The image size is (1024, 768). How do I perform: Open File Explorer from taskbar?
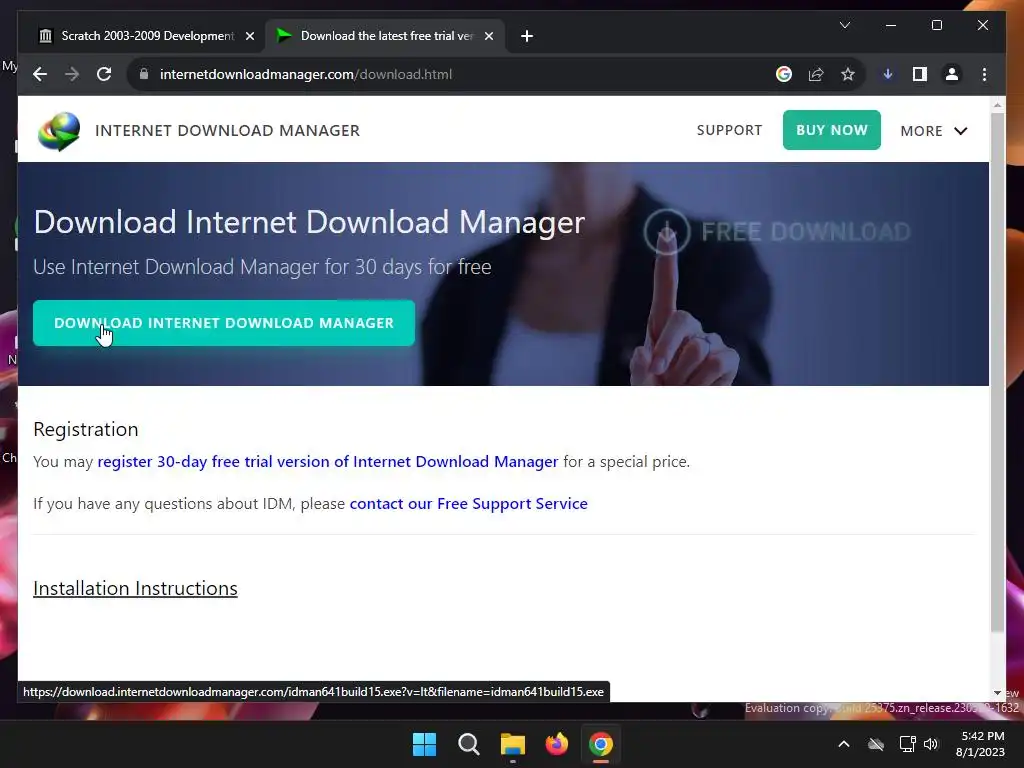point(513,744)
